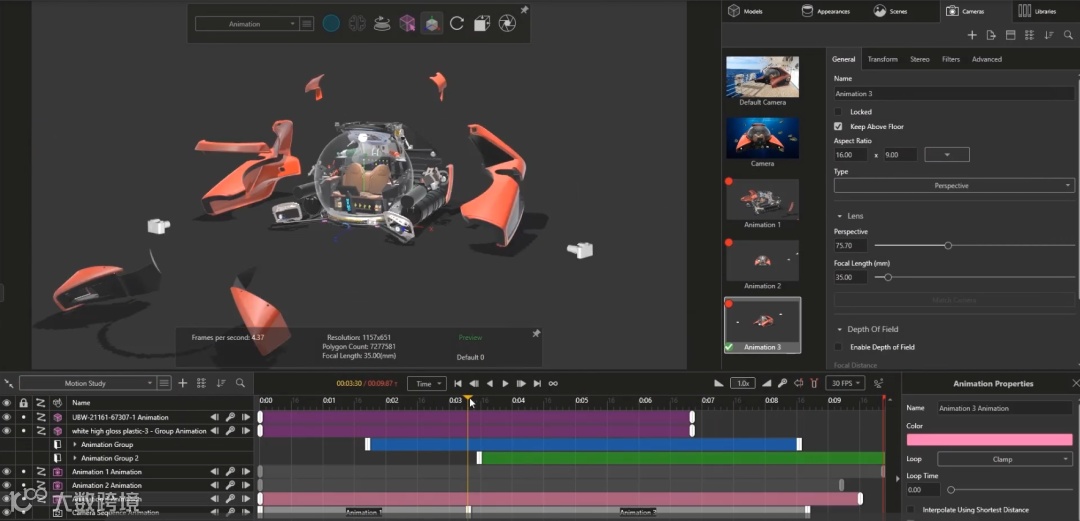Jump to timeline end
1080x521 pixels.
click(x=537, y=383)
